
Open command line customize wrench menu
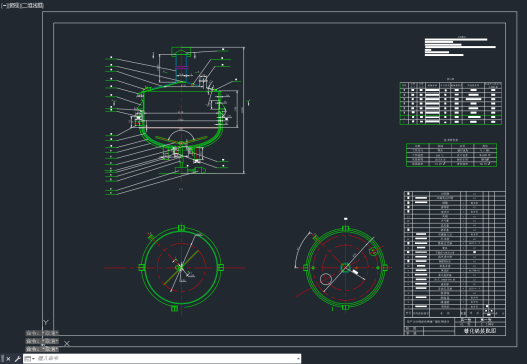pyautogui.click(x=18, y=359)
